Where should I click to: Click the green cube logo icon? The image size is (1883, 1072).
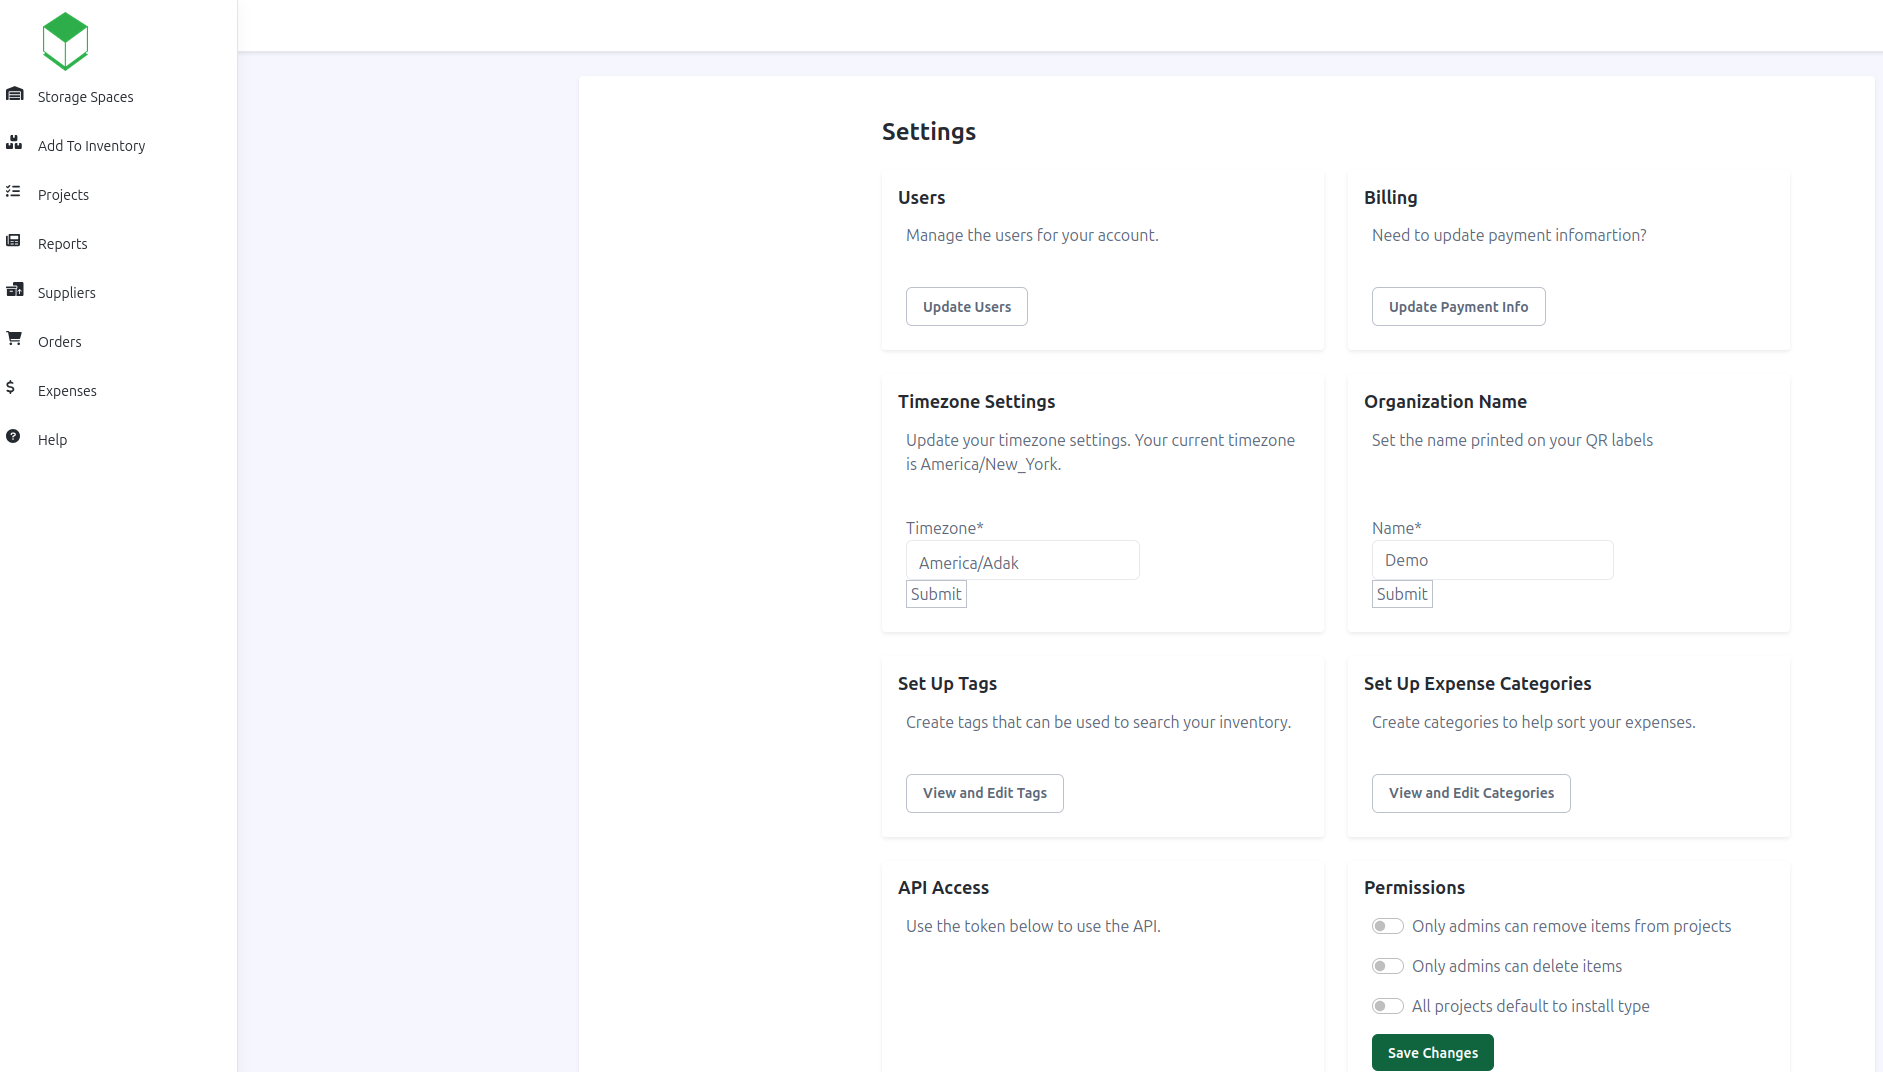click(x=66, y=41)
